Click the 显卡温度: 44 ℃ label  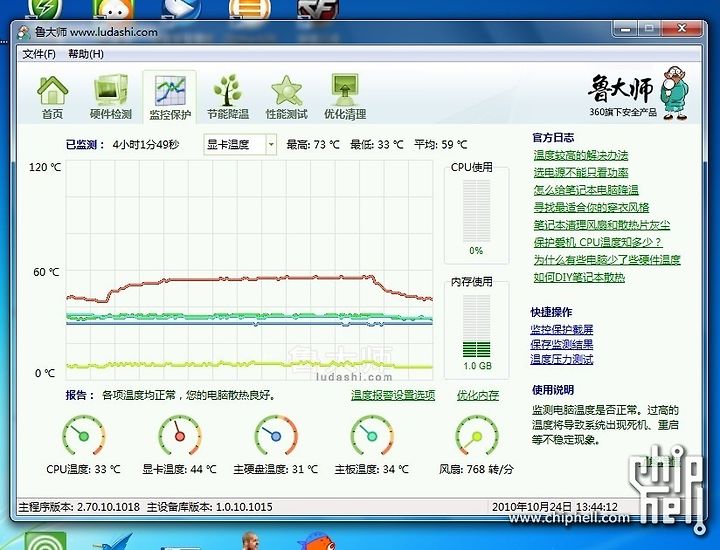coord(179,469)
